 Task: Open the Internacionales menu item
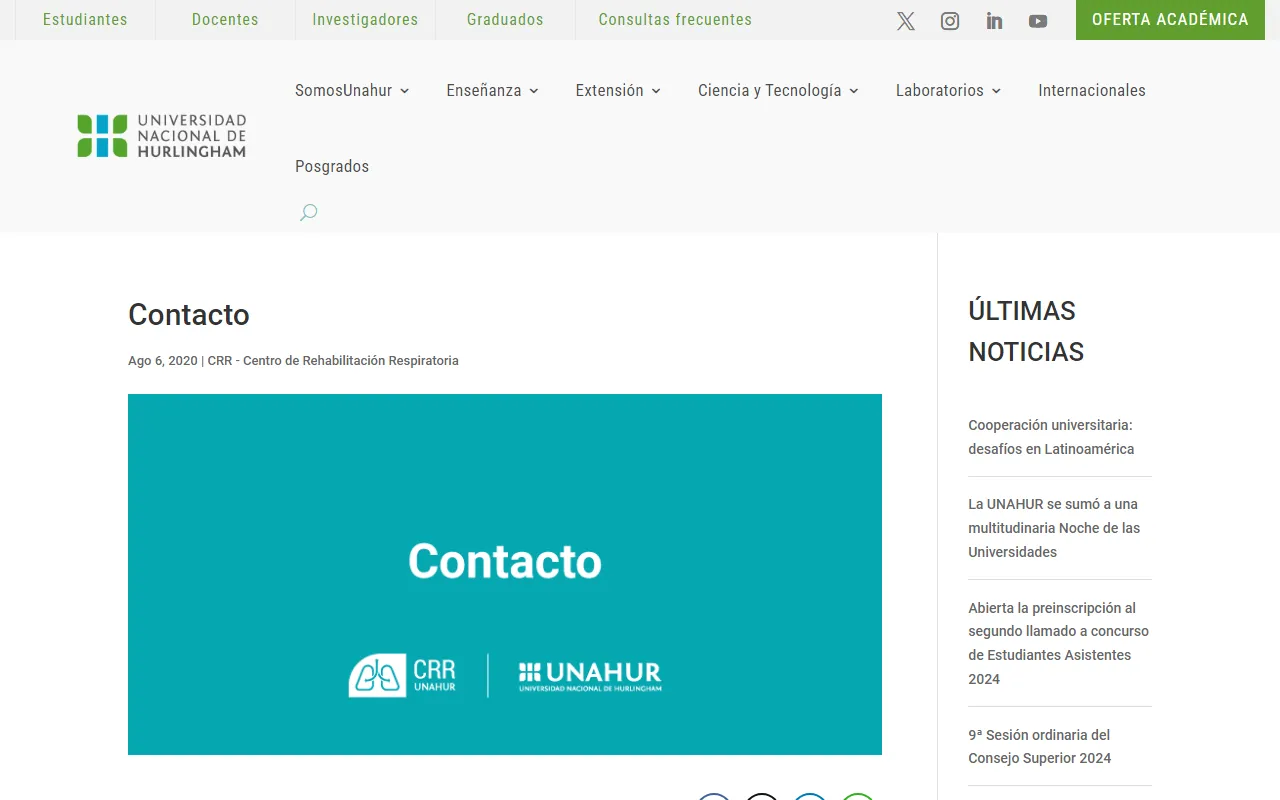[x=1092, y=90]
